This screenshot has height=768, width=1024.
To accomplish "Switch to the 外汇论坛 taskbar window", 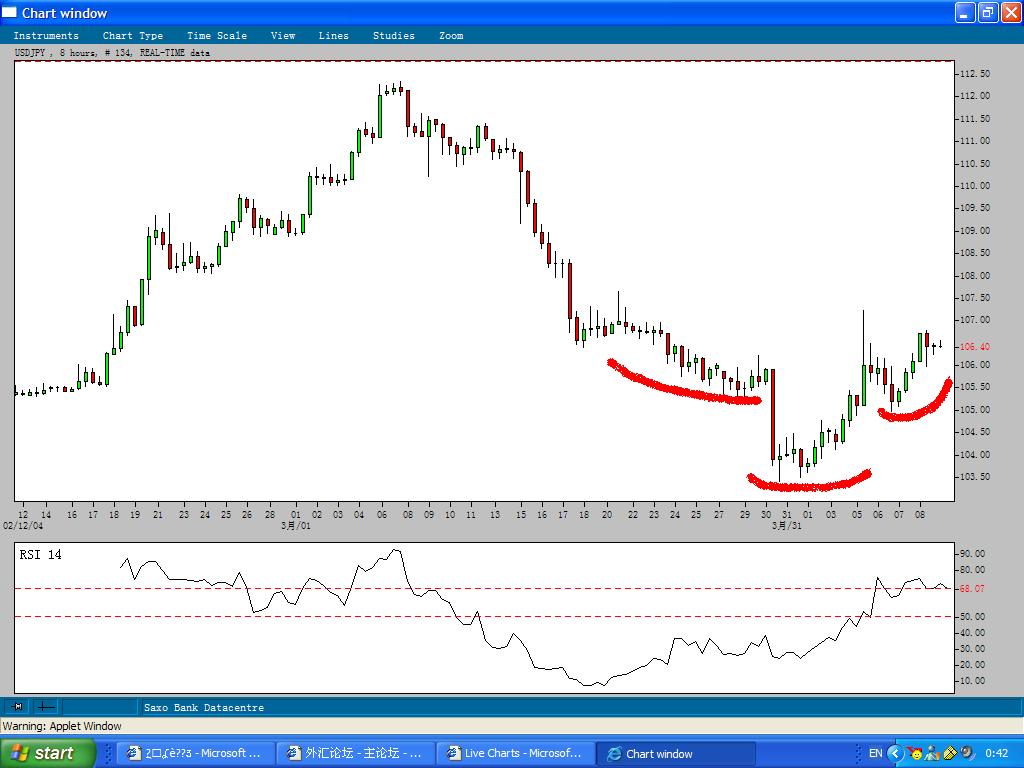I will pos(355,754).
